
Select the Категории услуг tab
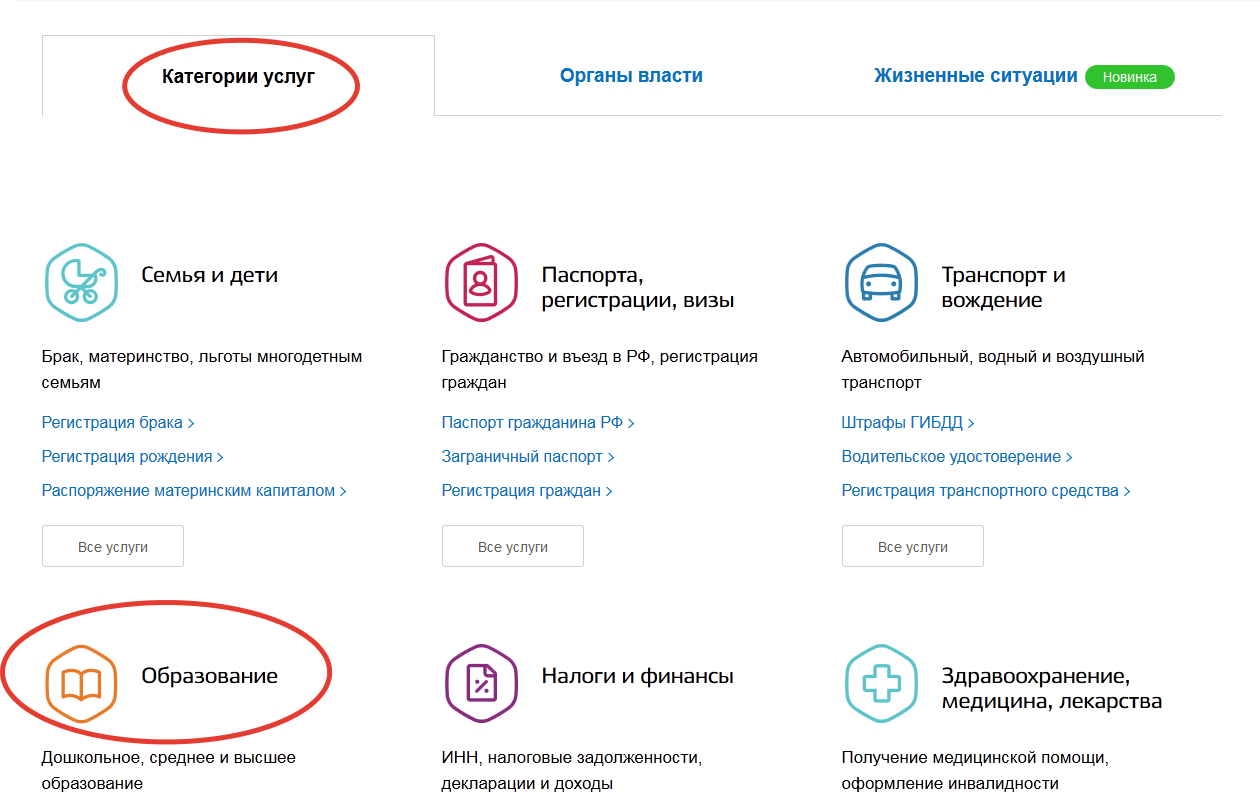click(x=238, y=76)
